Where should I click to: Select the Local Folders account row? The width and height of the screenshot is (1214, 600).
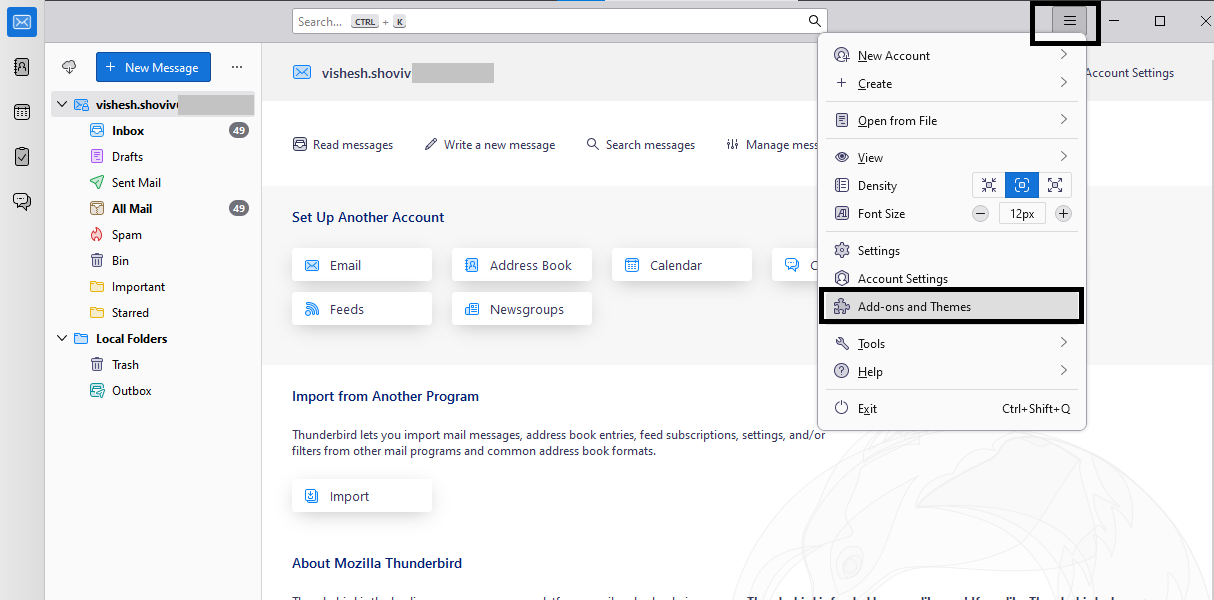point(153,338)
